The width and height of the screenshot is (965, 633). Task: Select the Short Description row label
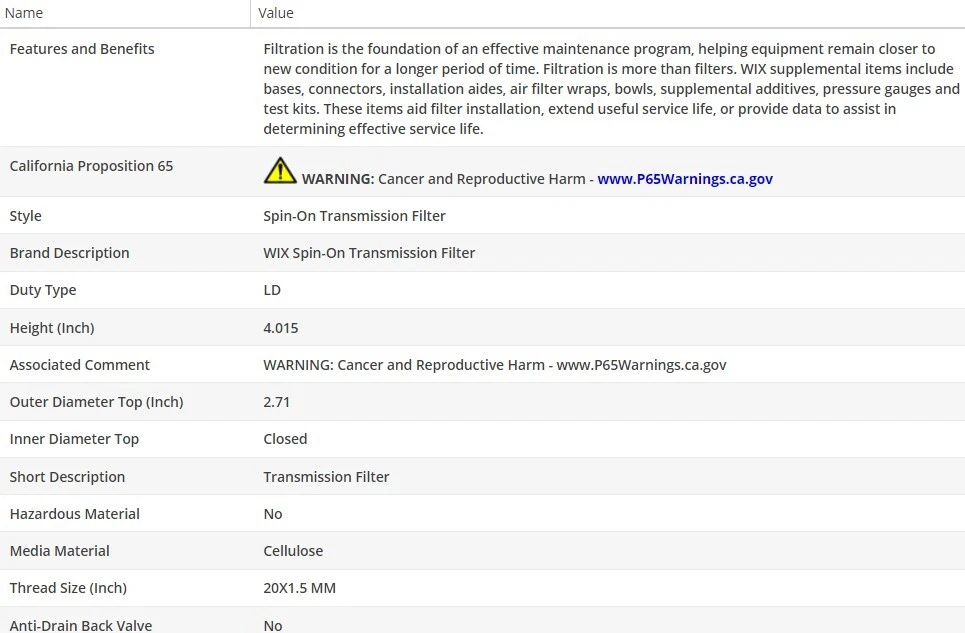point(67,477)
